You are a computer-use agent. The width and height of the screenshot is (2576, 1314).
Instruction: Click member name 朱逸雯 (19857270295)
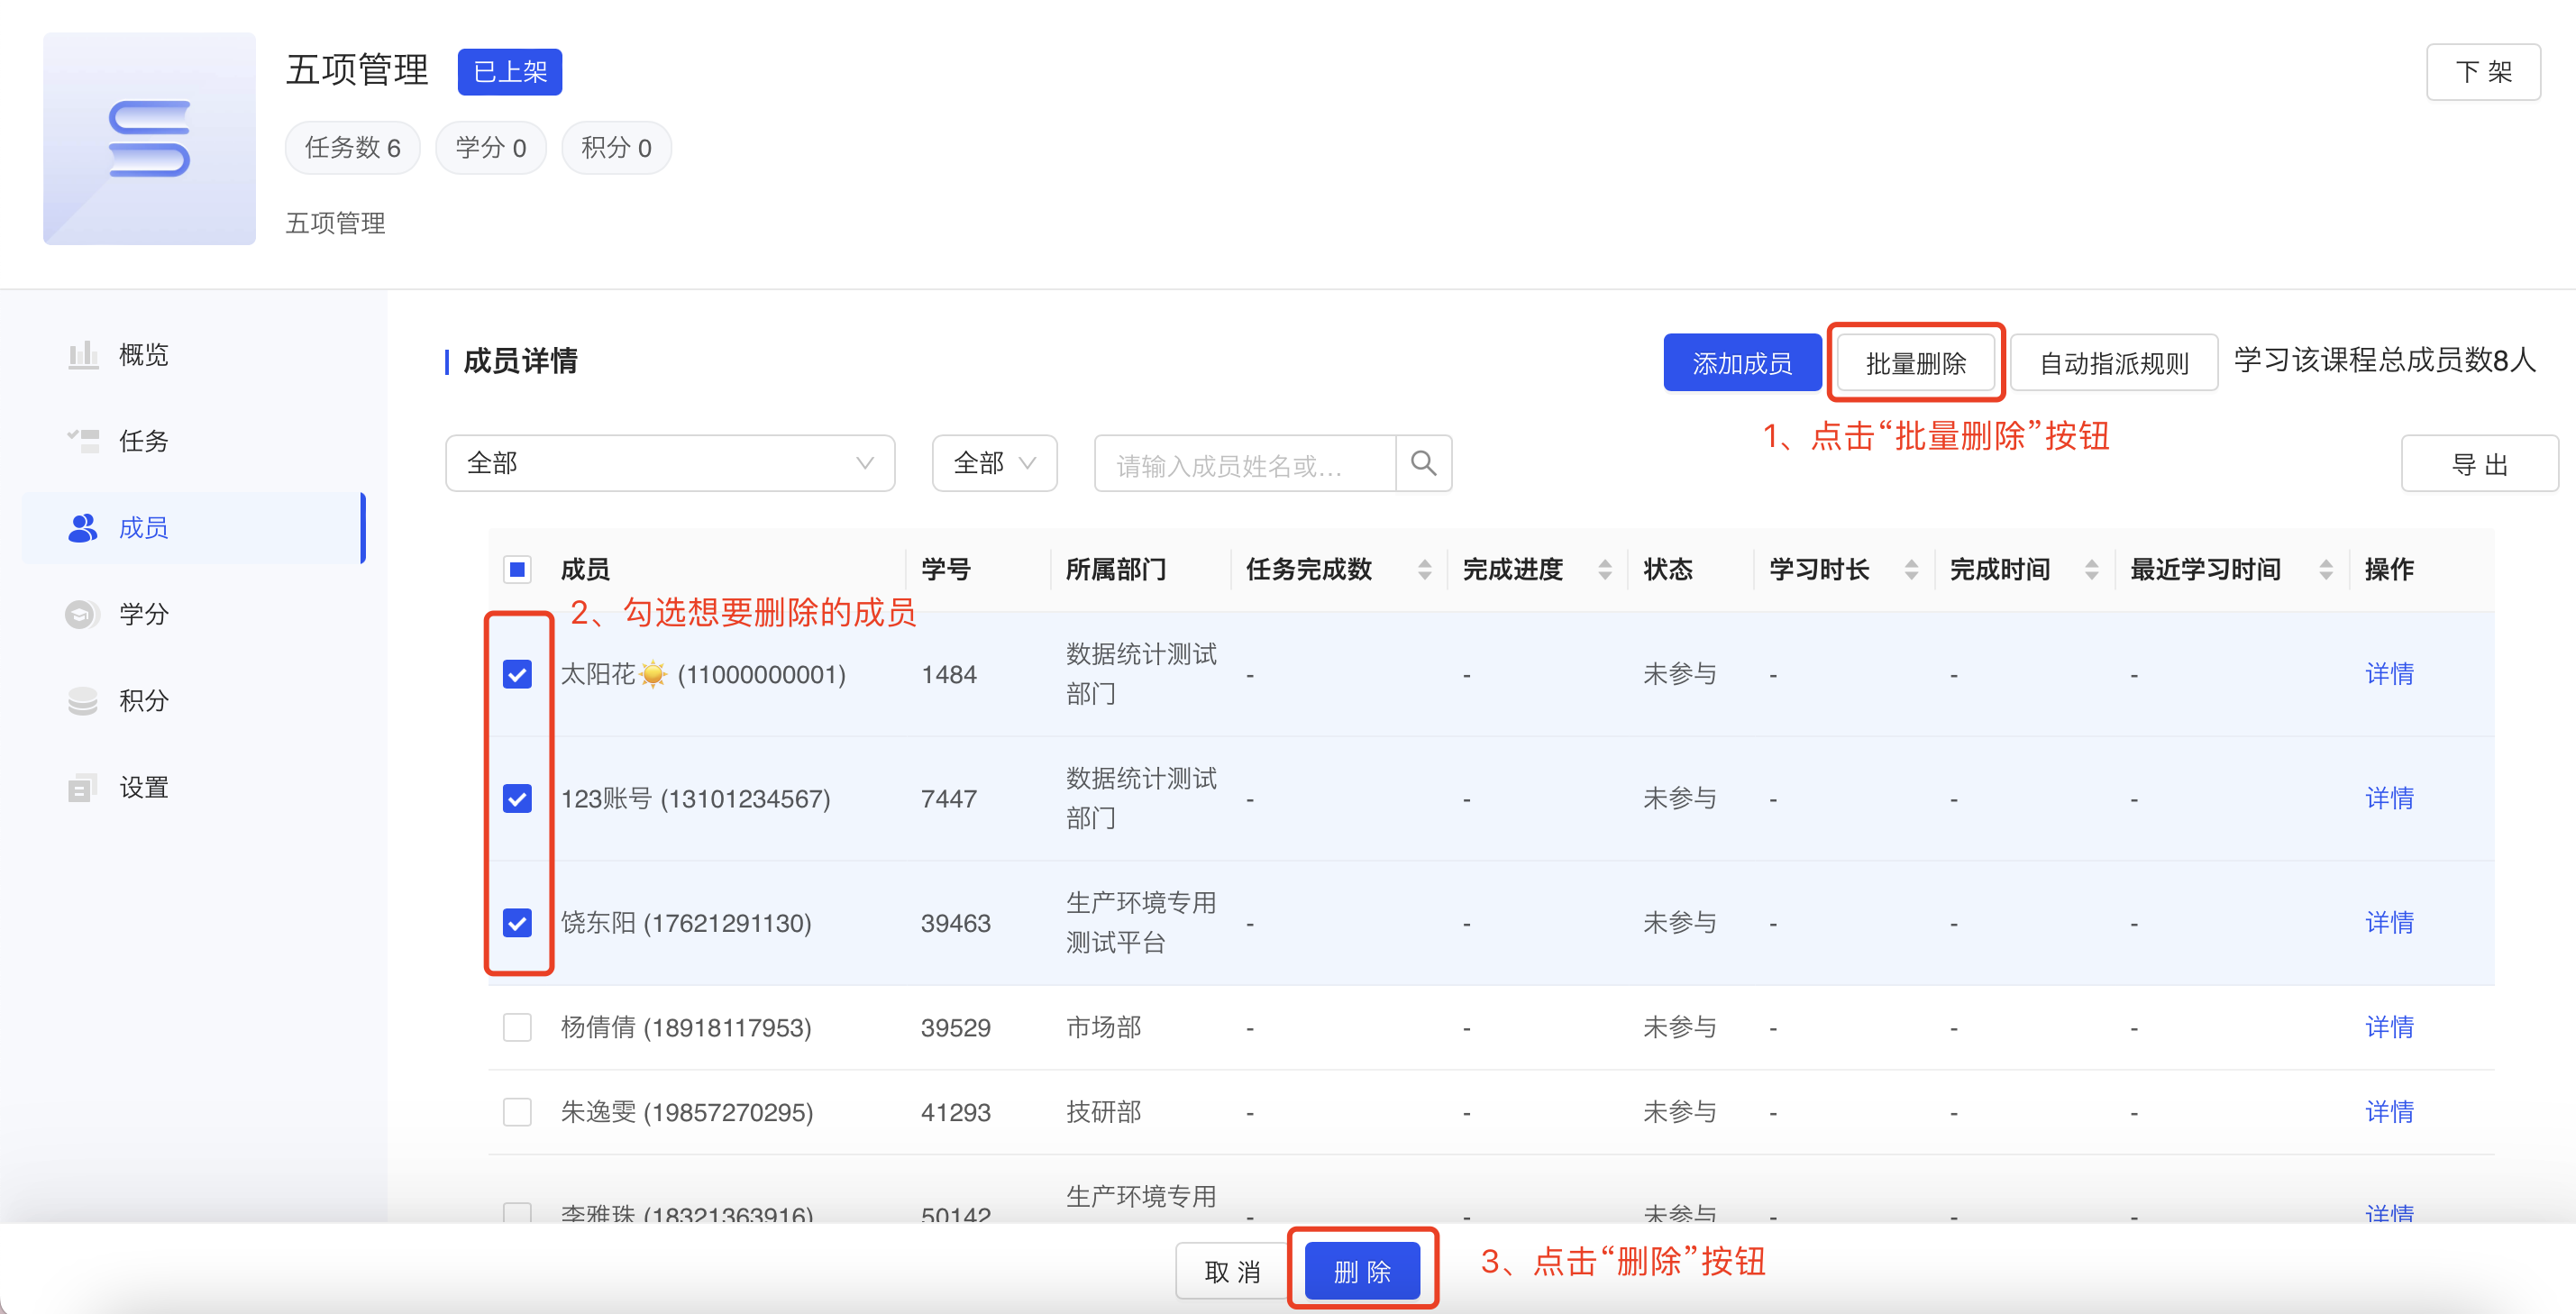[x=687, y=1112]
